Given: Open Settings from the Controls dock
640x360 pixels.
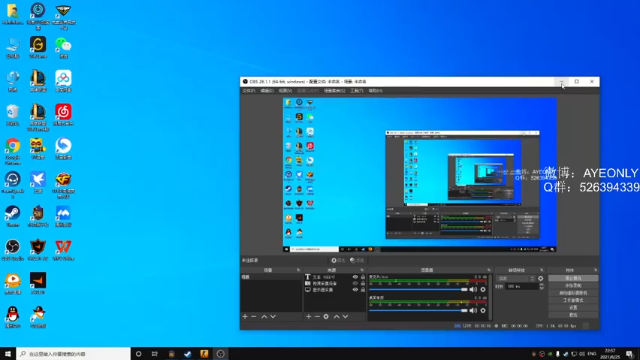Looking at the screenshot, I should (573, 308).
